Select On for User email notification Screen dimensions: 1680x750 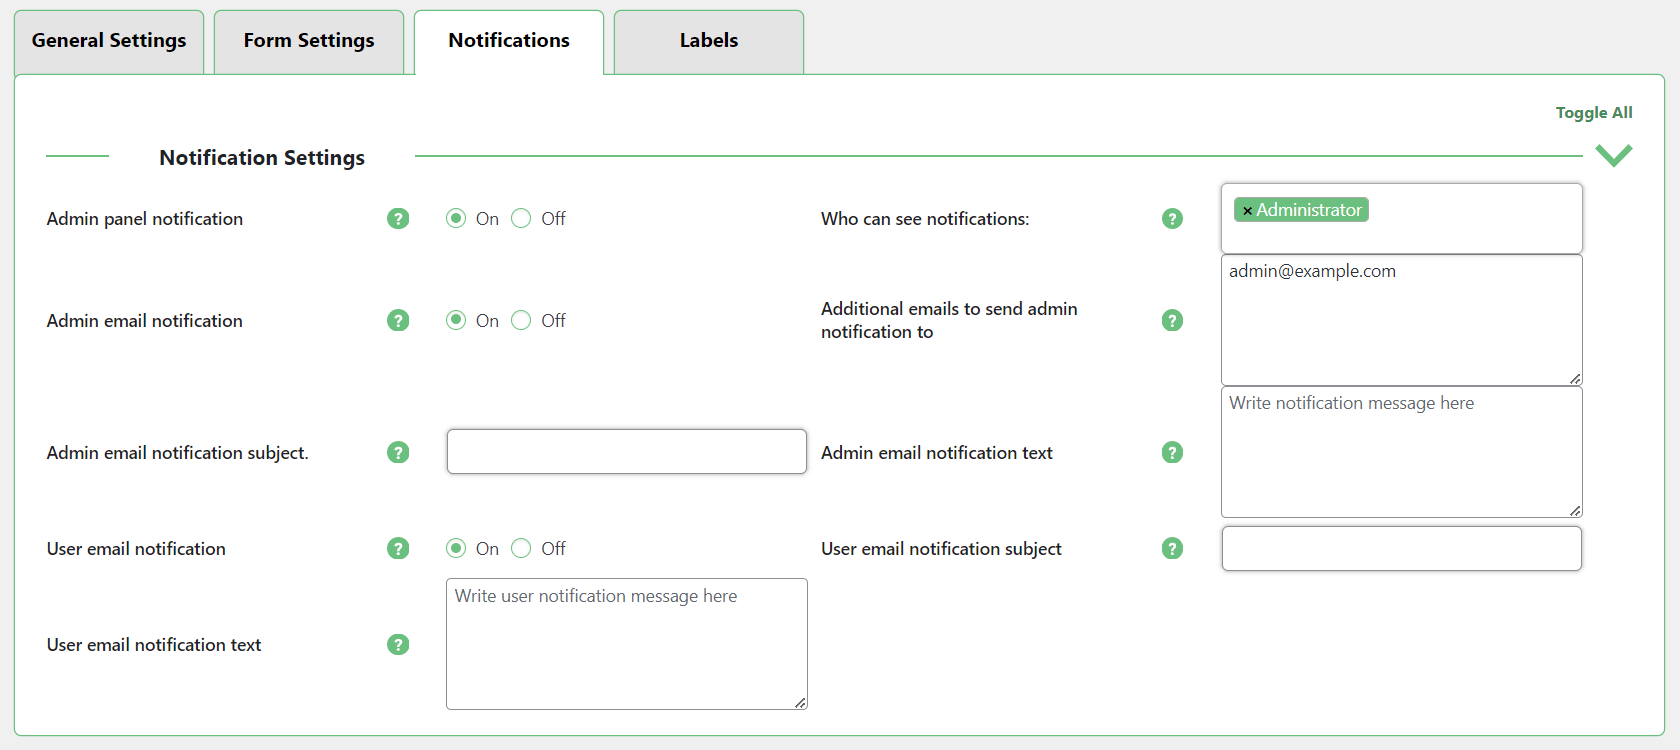click(x=456, y=549)
